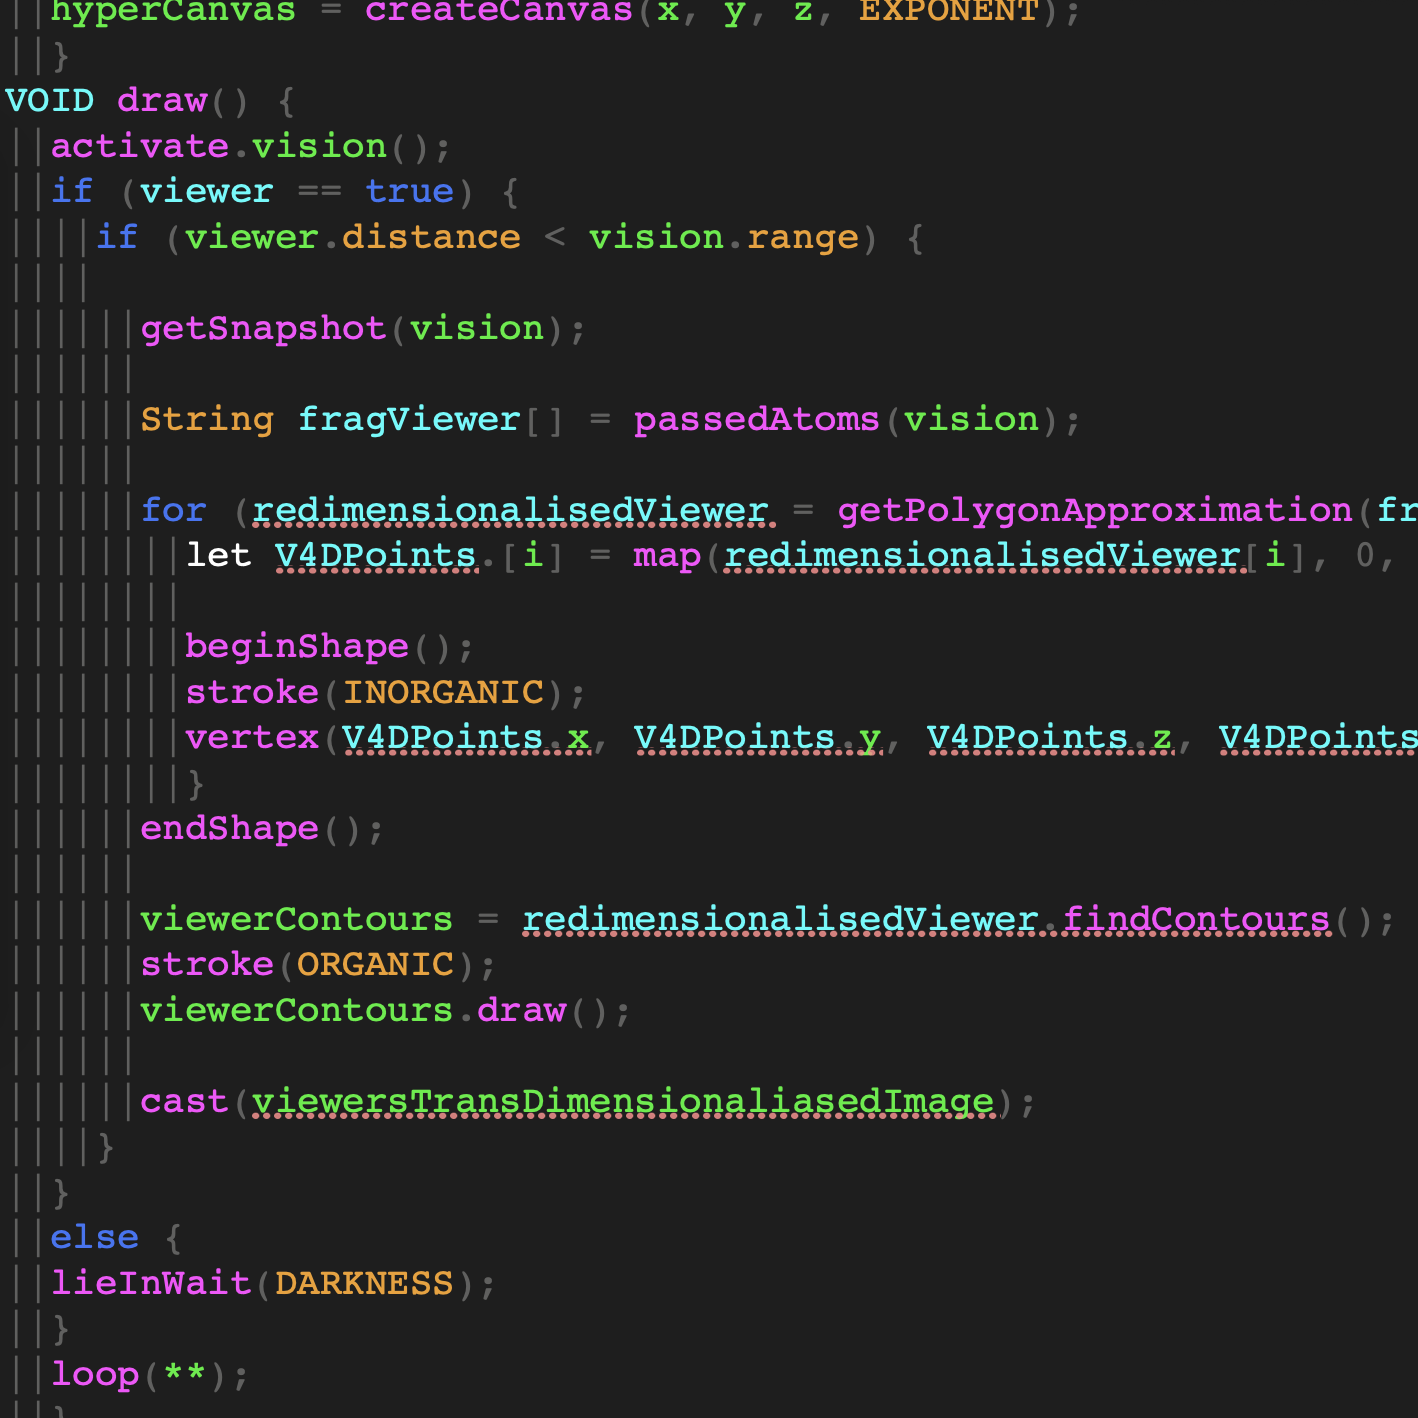The image size is (1418, 1418).
Task: Click the "else" keyword
Action: click(95, 1237)
